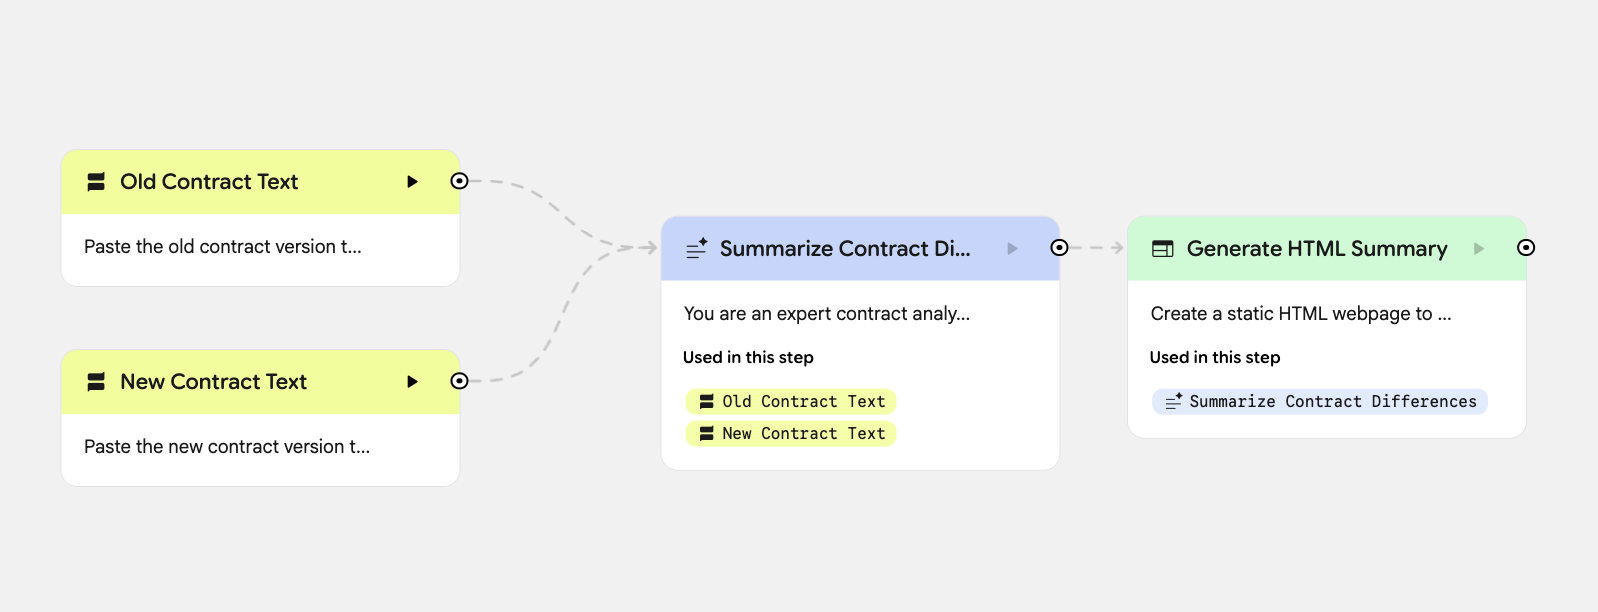Select the Generate HTML Summary node title
The width and height of the screenshot is (1598, 612).
point(1316,249)
